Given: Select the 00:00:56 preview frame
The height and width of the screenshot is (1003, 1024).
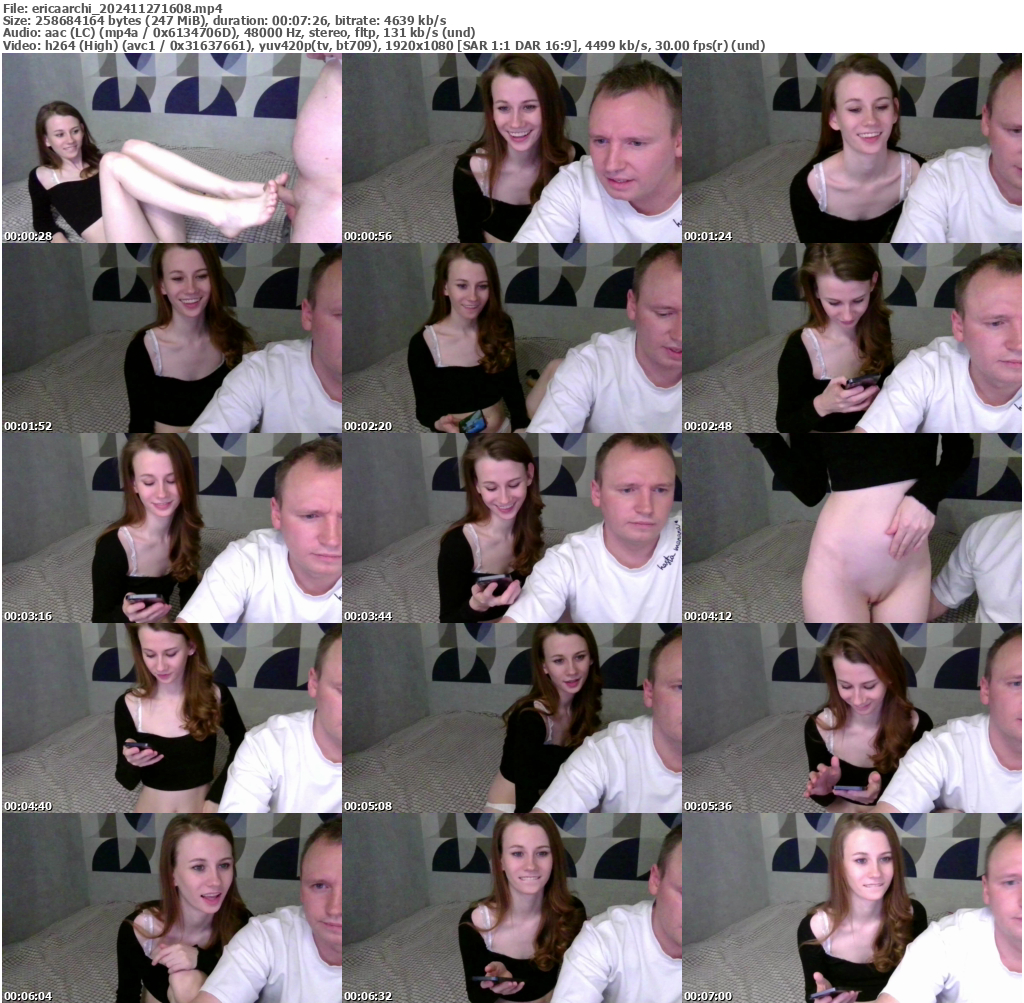Looking at the screenshot, I should click(512, 148).
